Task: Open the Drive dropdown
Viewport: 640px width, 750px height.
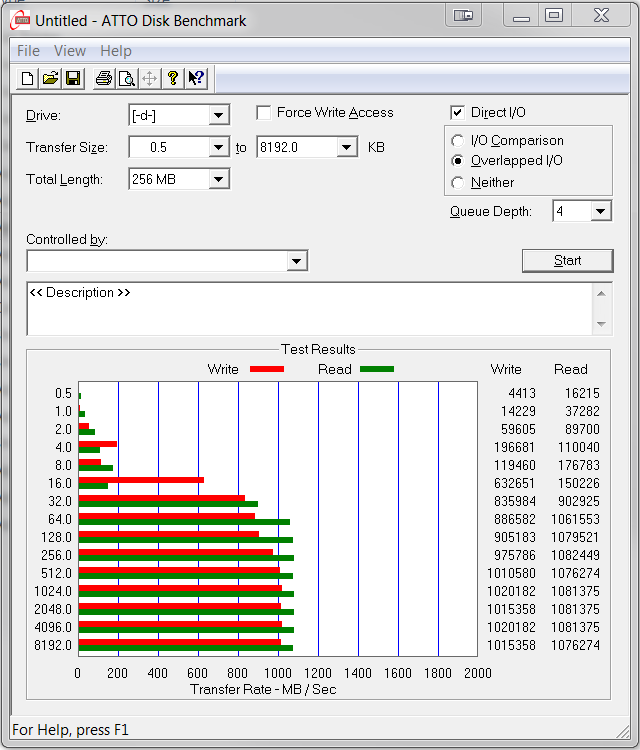Action: [219, 116]
